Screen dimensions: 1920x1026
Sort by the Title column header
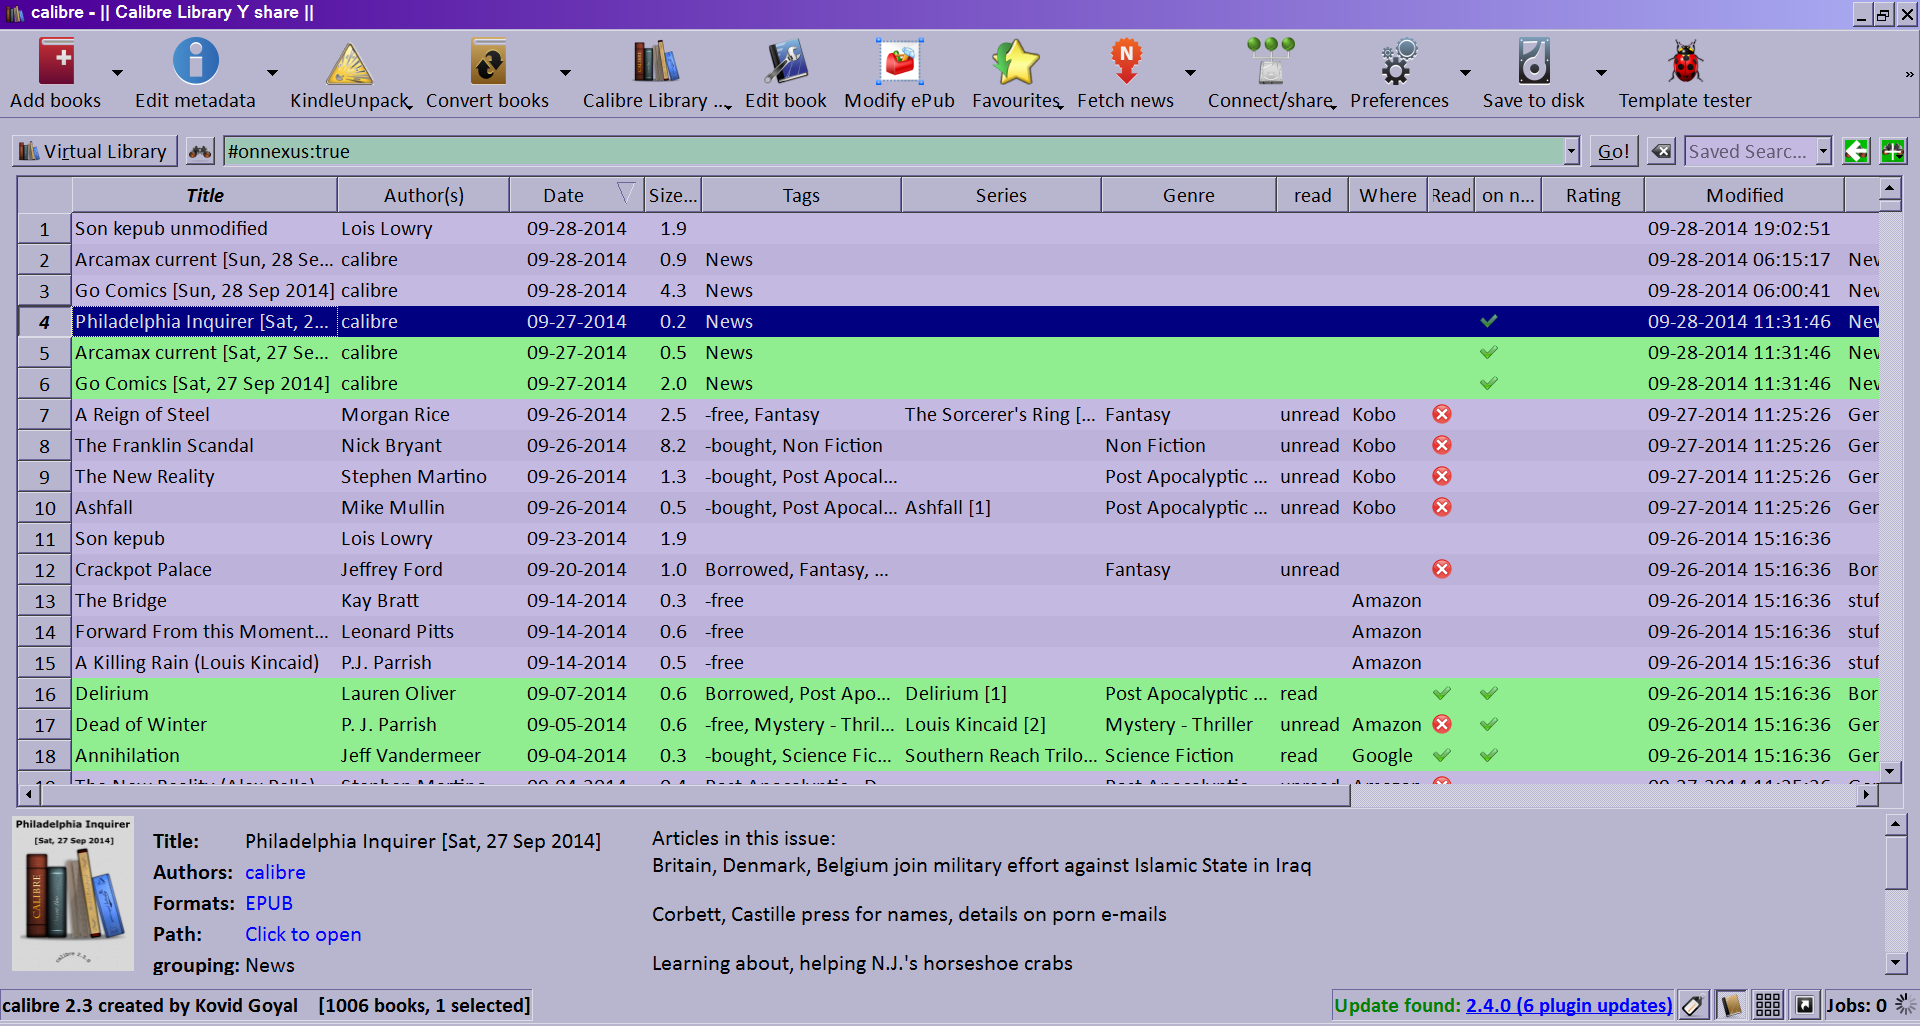pyautogui.click(x=205, y=195)
